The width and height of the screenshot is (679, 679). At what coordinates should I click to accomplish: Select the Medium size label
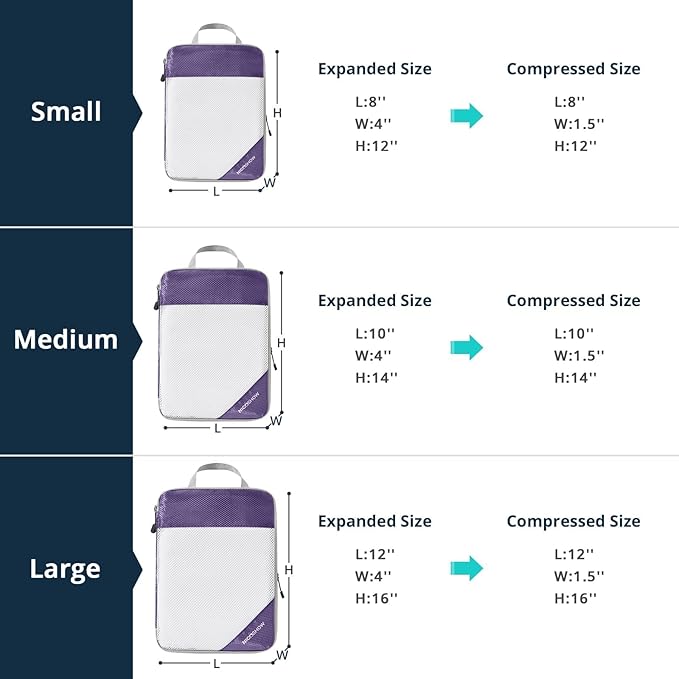coord(66,340)
